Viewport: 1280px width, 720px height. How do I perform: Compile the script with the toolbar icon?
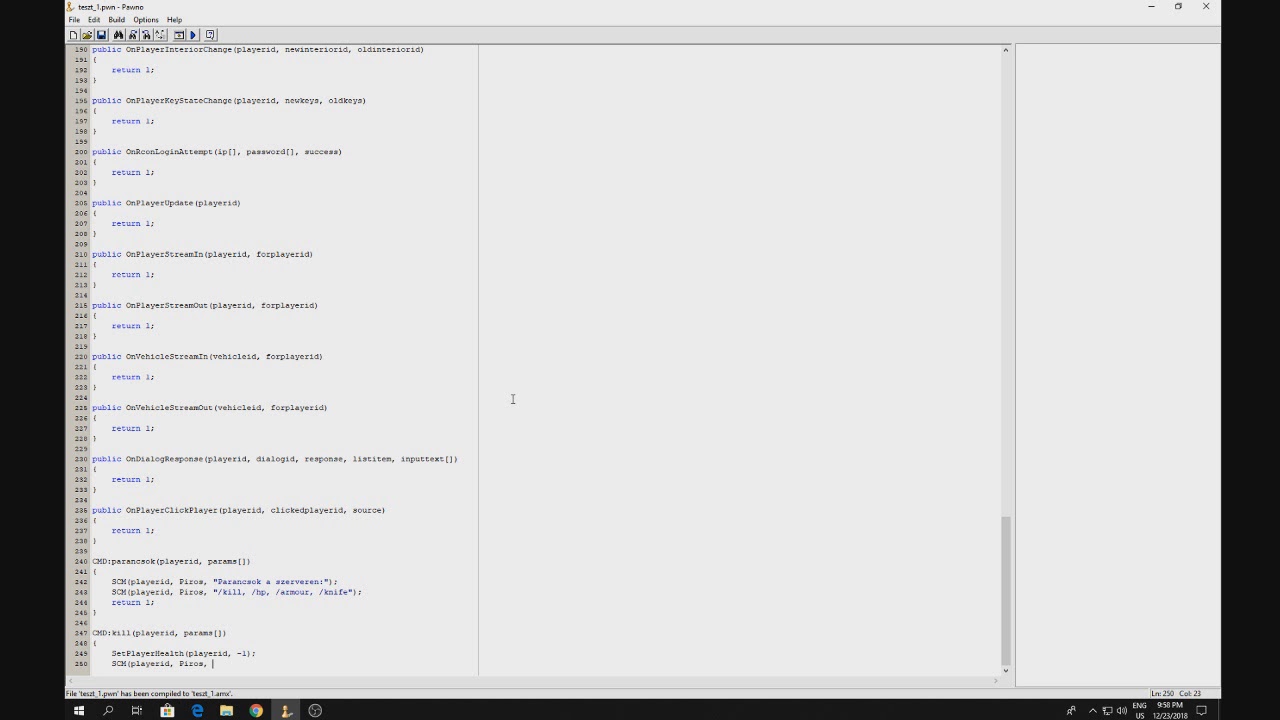[179, 35]
